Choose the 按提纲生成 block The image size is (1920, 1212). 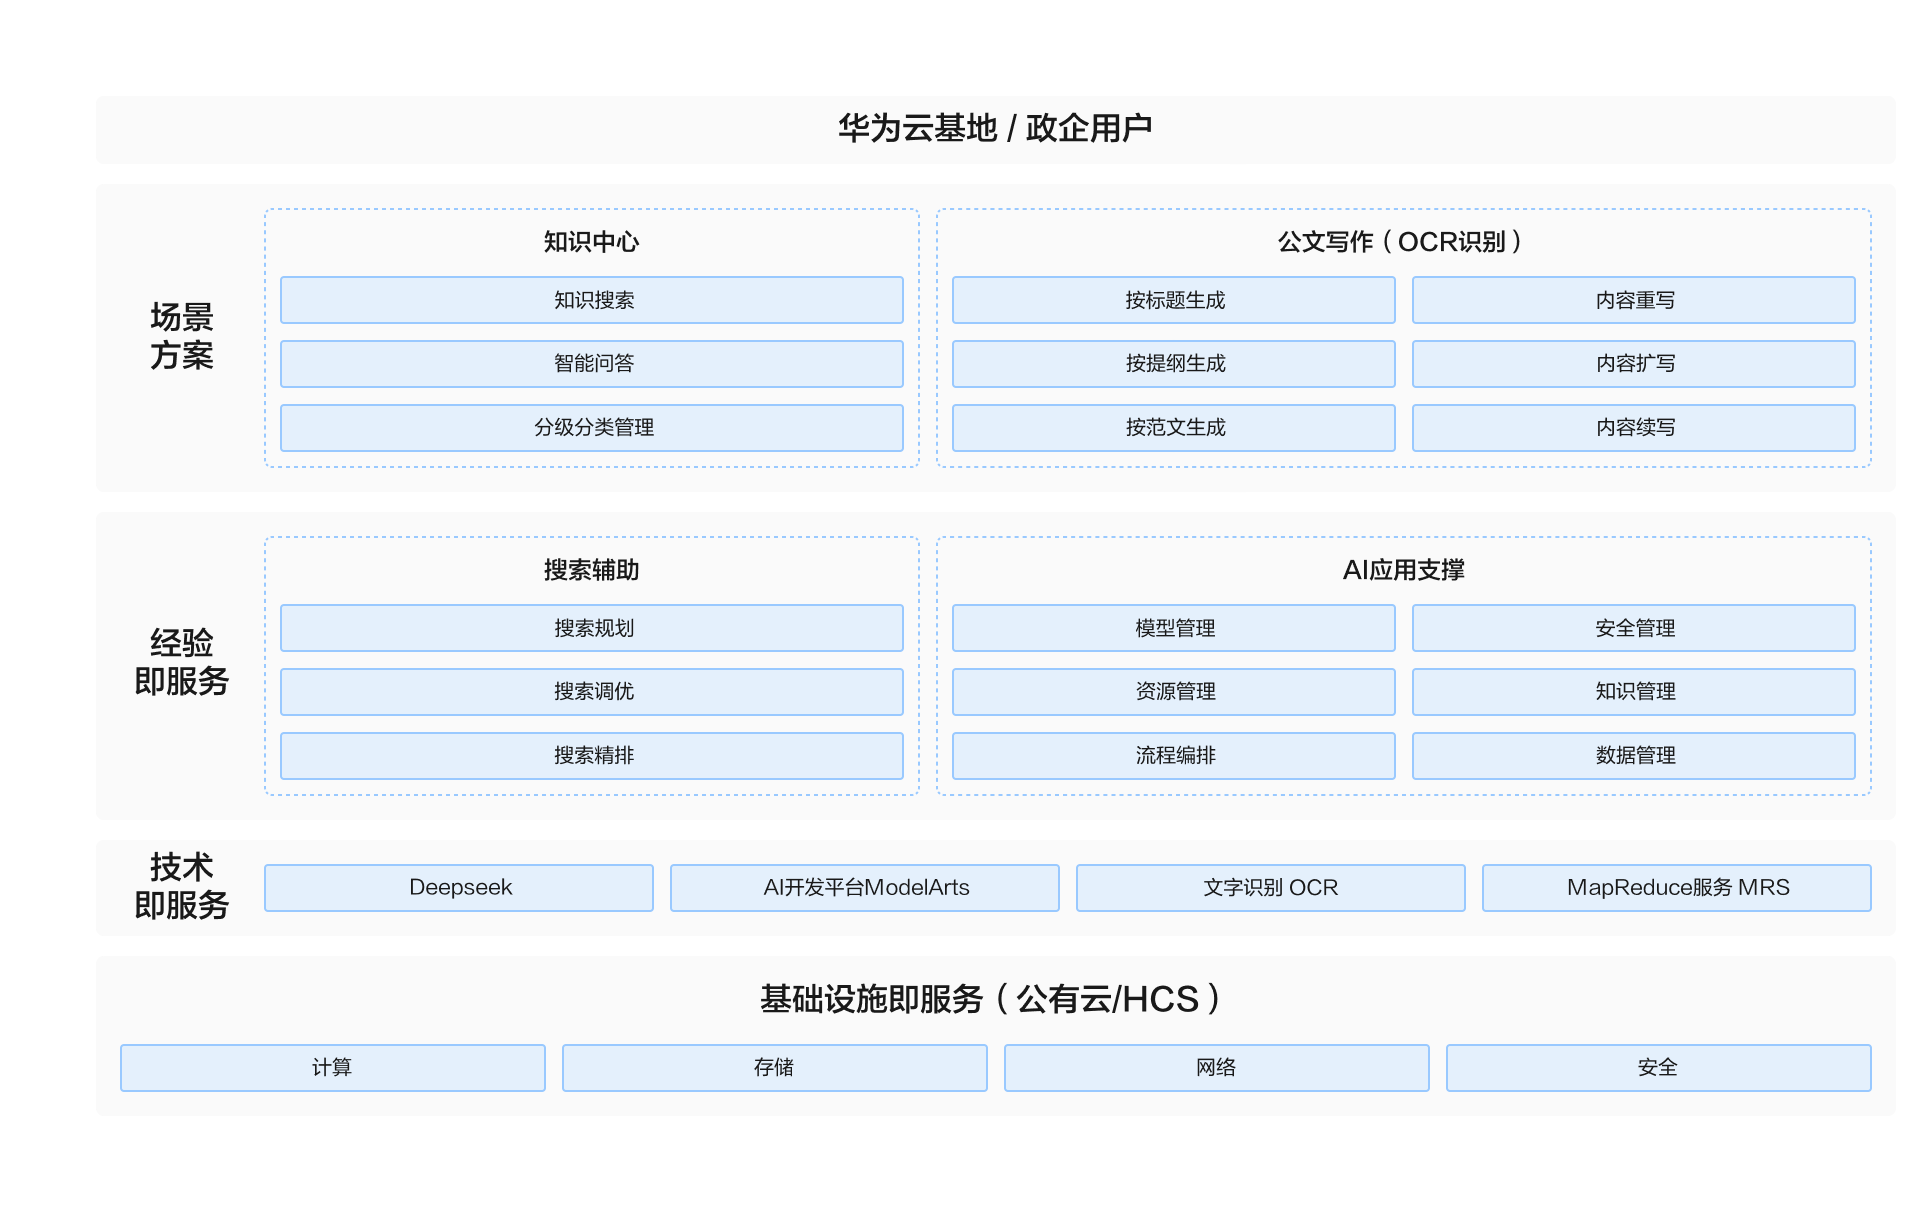coord(1173,364)
